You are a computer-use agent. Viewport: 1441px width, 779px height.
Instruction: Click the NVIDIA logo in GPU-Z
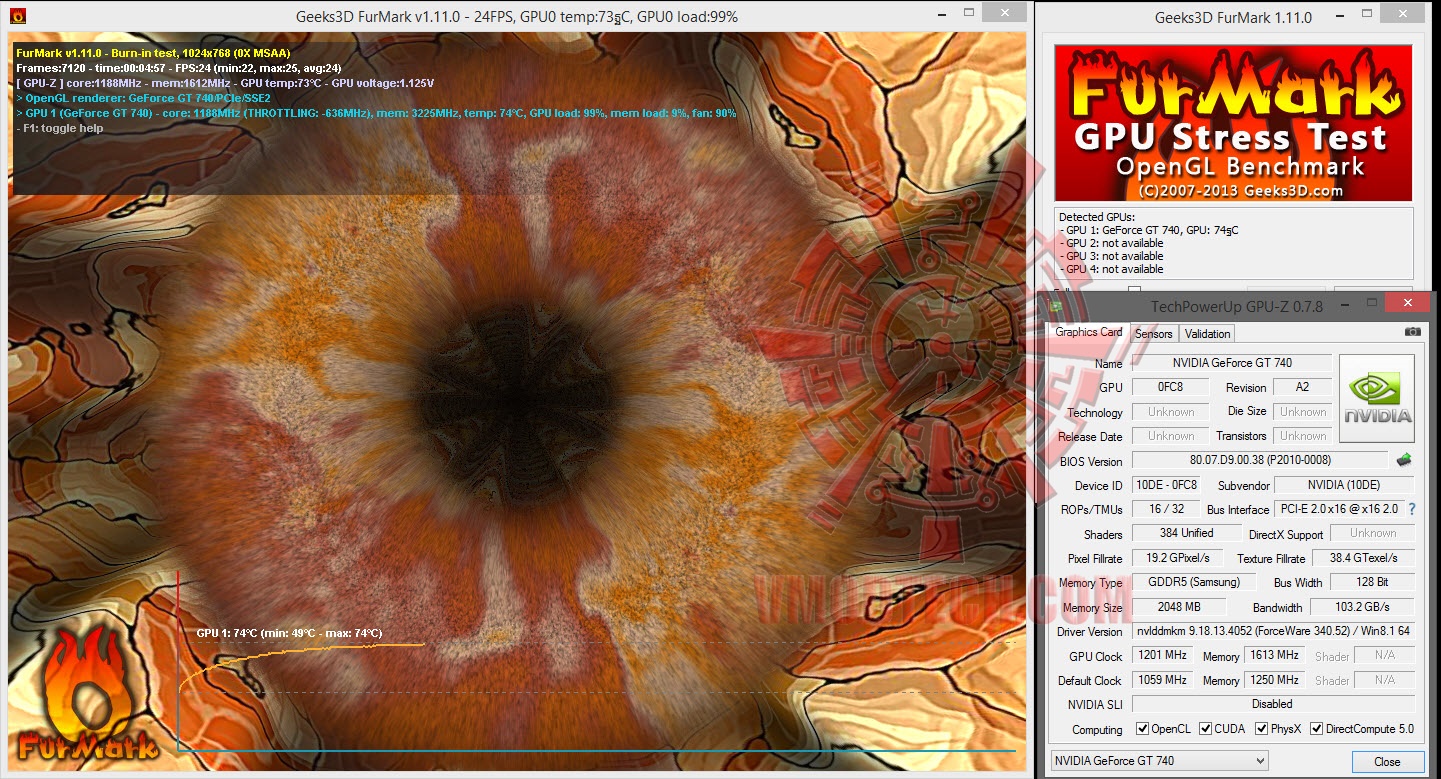coord(1377,398)
